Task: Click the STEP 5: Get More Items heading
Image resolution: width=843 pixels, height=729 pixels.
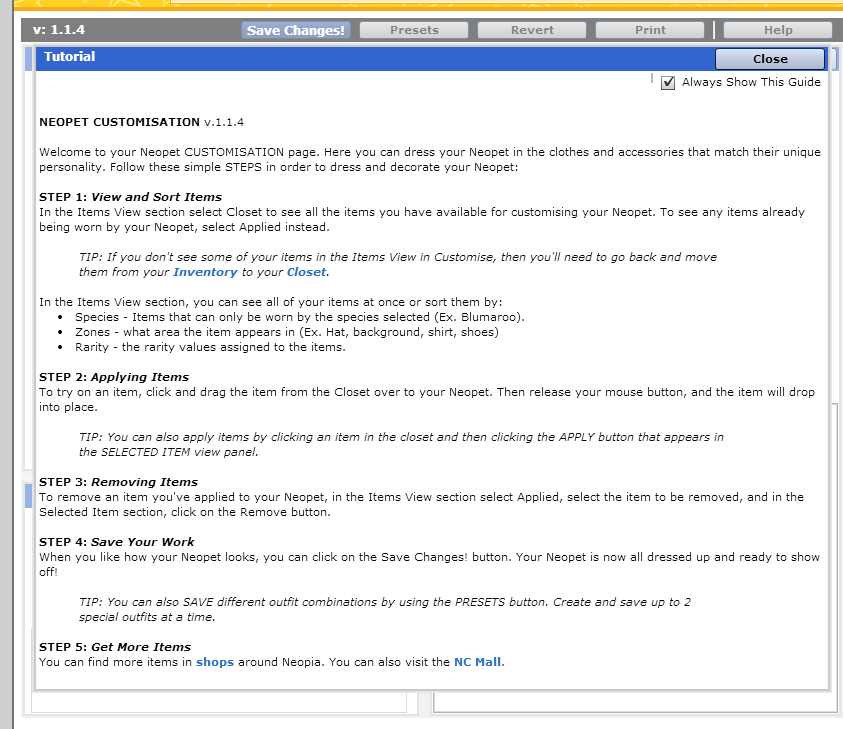Action: point(115,647)
